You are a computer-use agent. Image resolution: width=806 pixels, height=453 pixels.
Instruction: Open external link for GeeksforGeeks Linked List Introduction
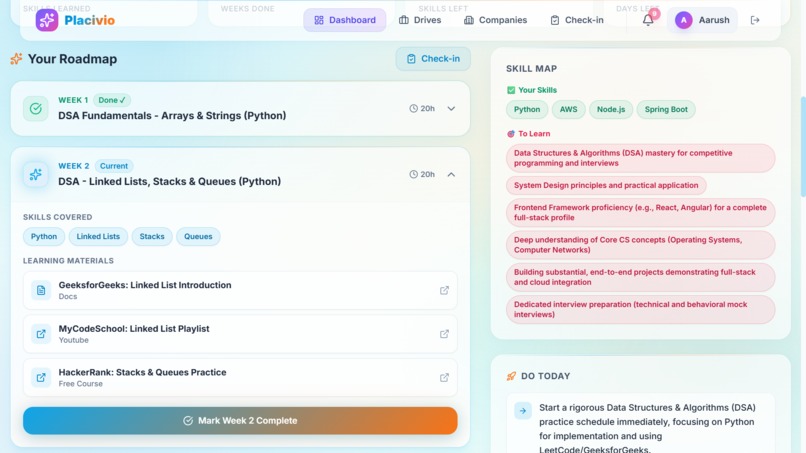pos(444,291)
